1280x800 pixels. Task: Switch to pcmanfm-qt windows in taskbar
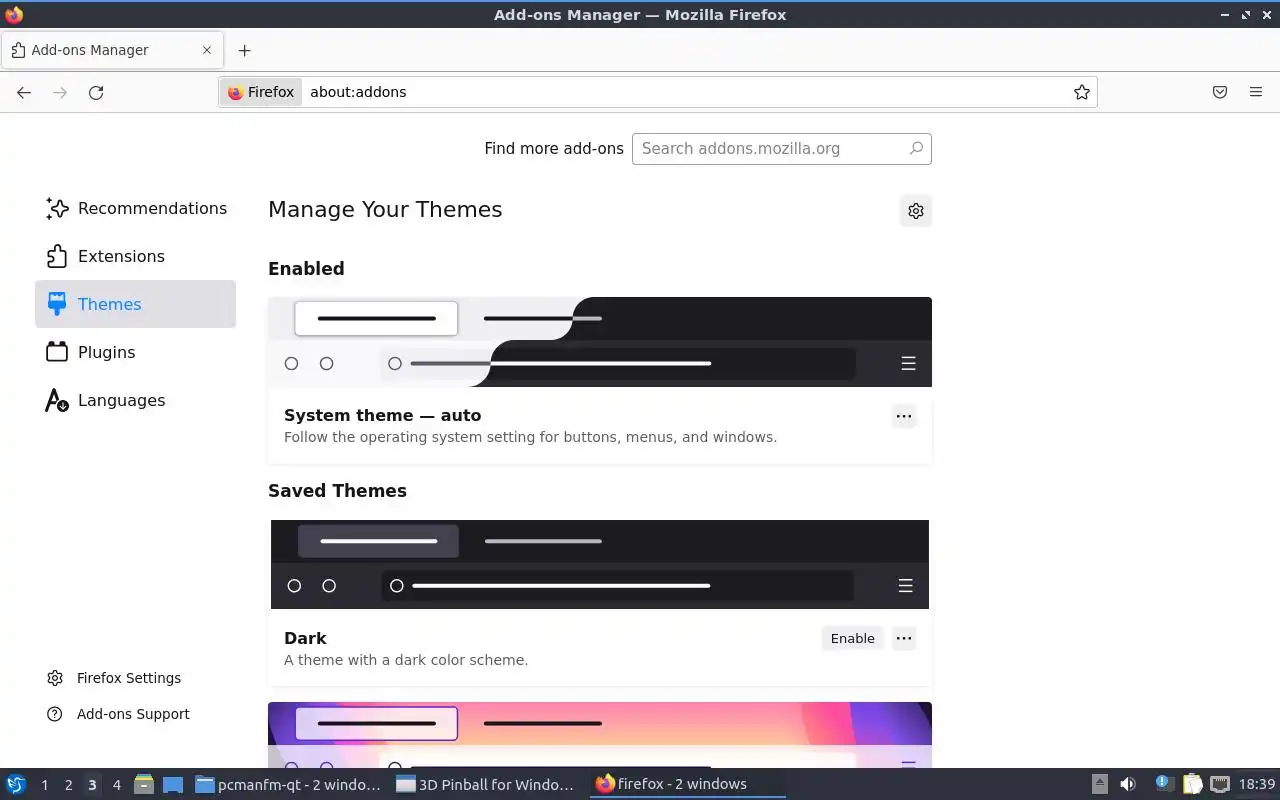coord(288,785)
